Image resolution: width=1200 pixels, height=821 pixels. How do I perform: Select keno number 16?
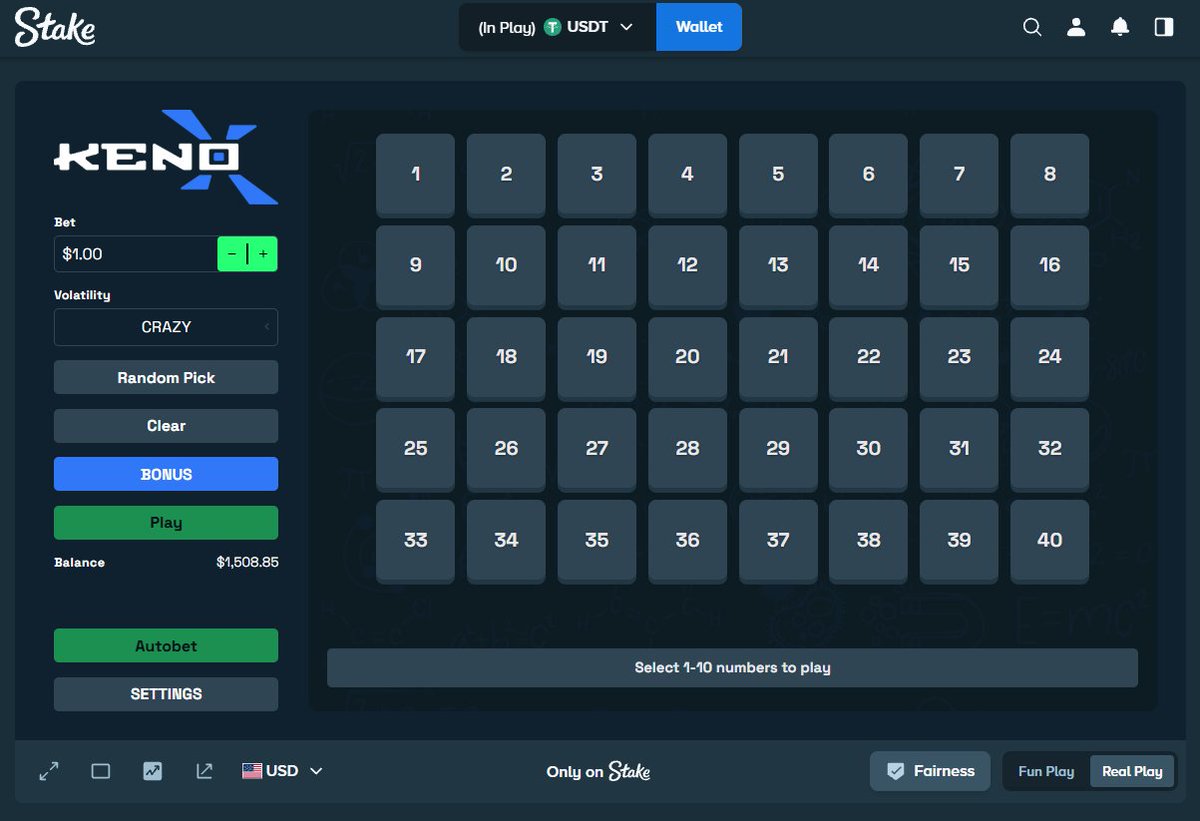point(1050,266)
